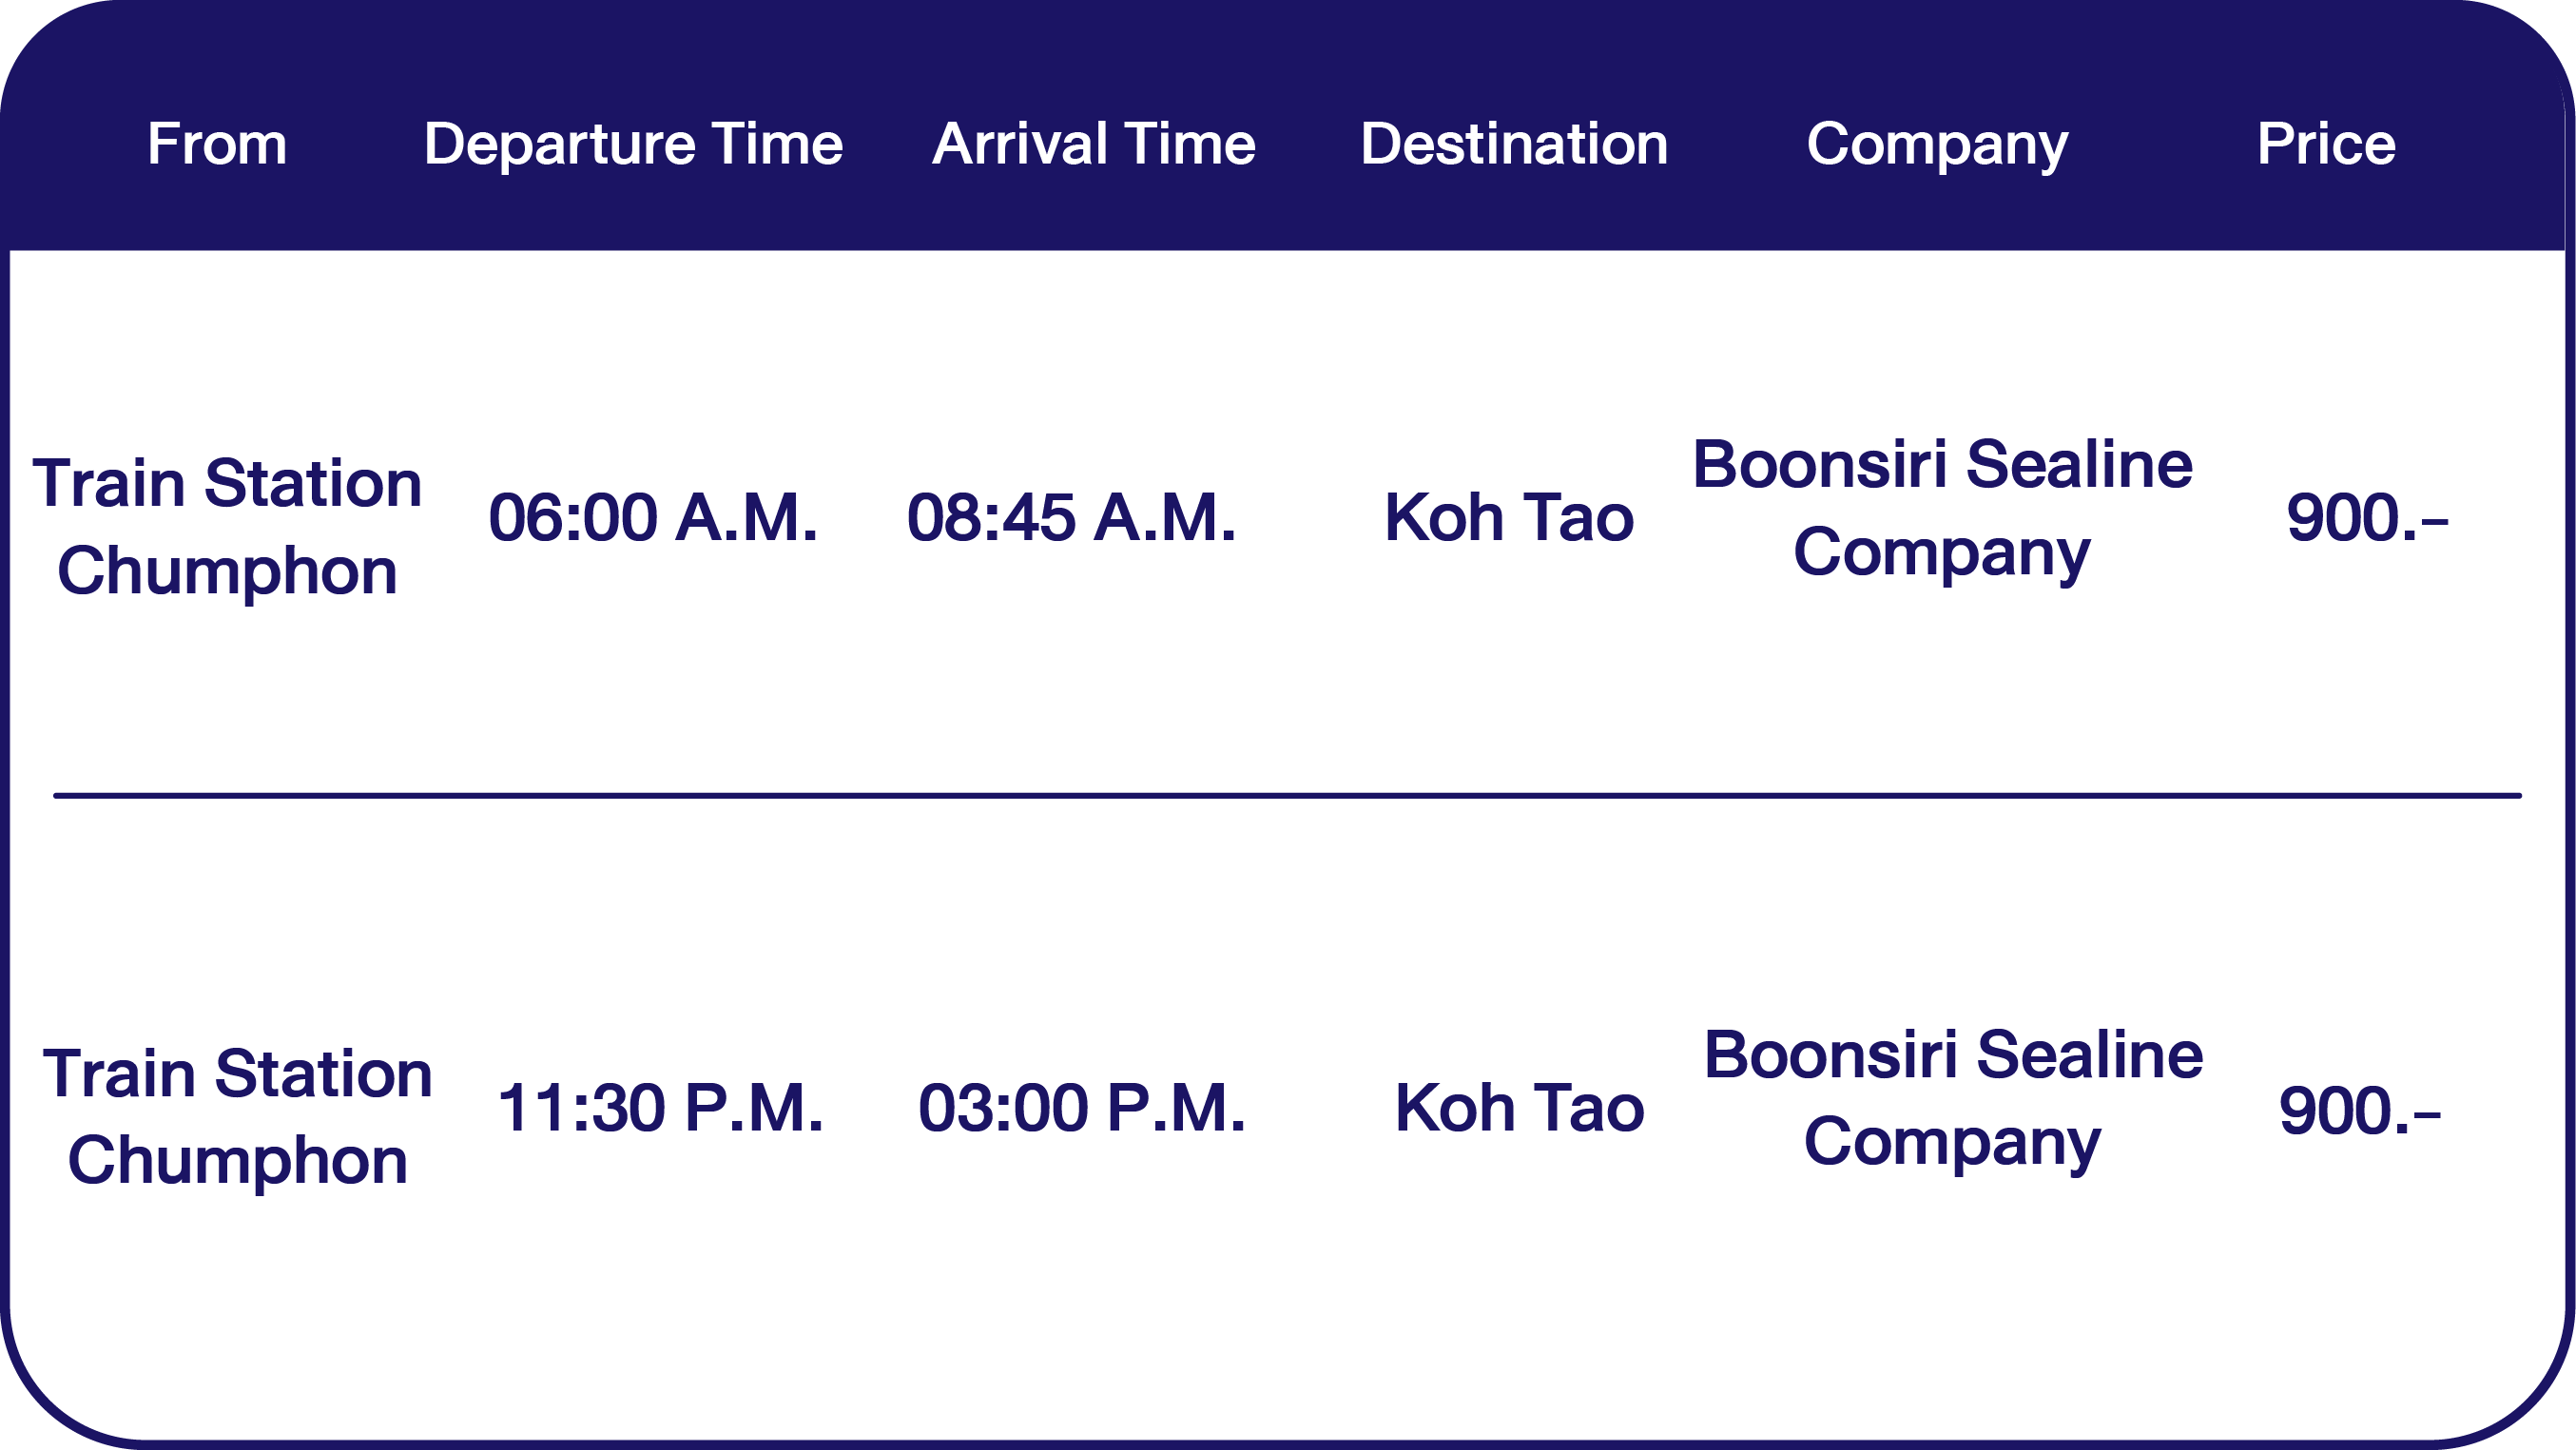
Task: Click the Departure Time column header
Action: coord(633,144)
